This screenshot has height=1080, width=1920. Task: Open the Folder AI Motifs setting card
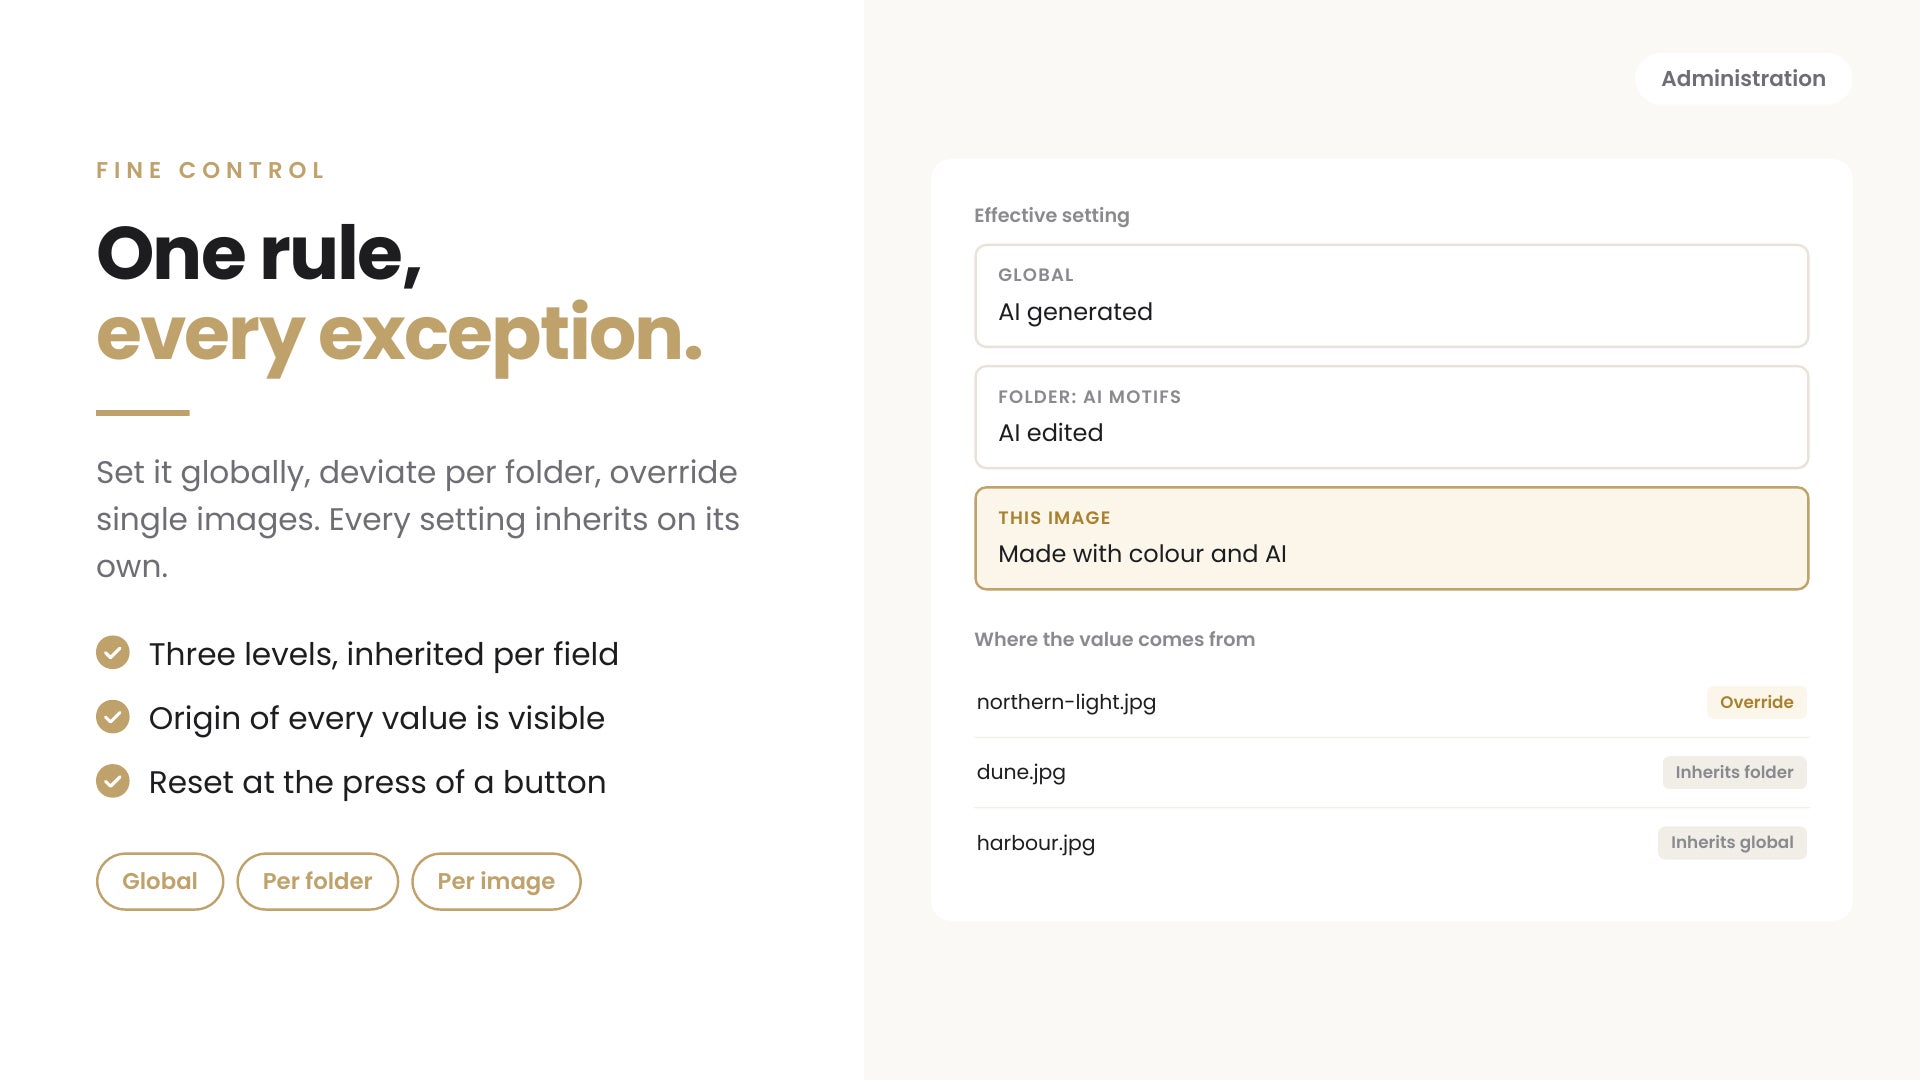[1391, 417]
